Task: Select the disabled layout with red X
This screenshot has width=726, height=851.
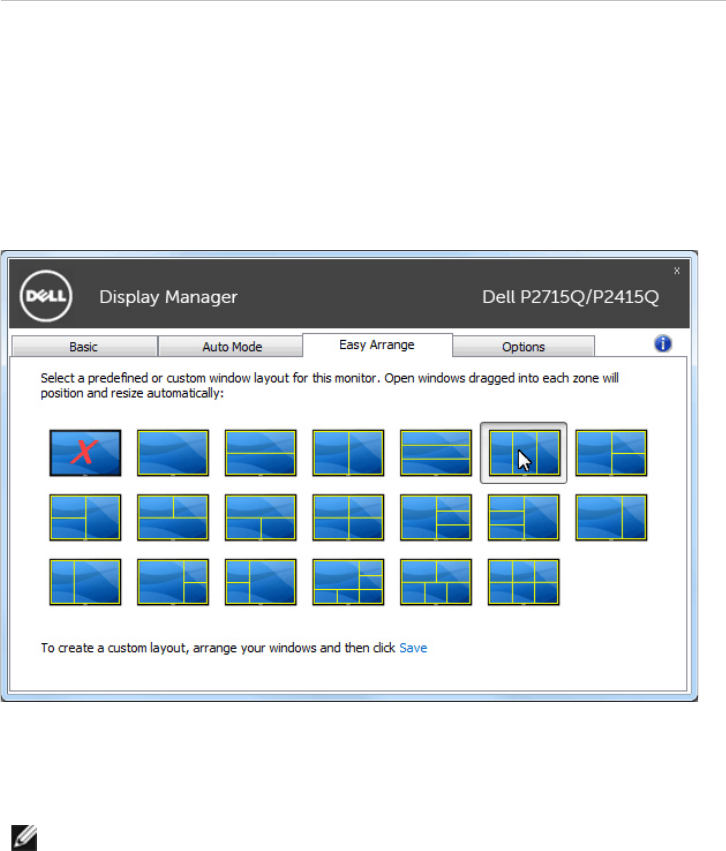Action: point(85,453)
